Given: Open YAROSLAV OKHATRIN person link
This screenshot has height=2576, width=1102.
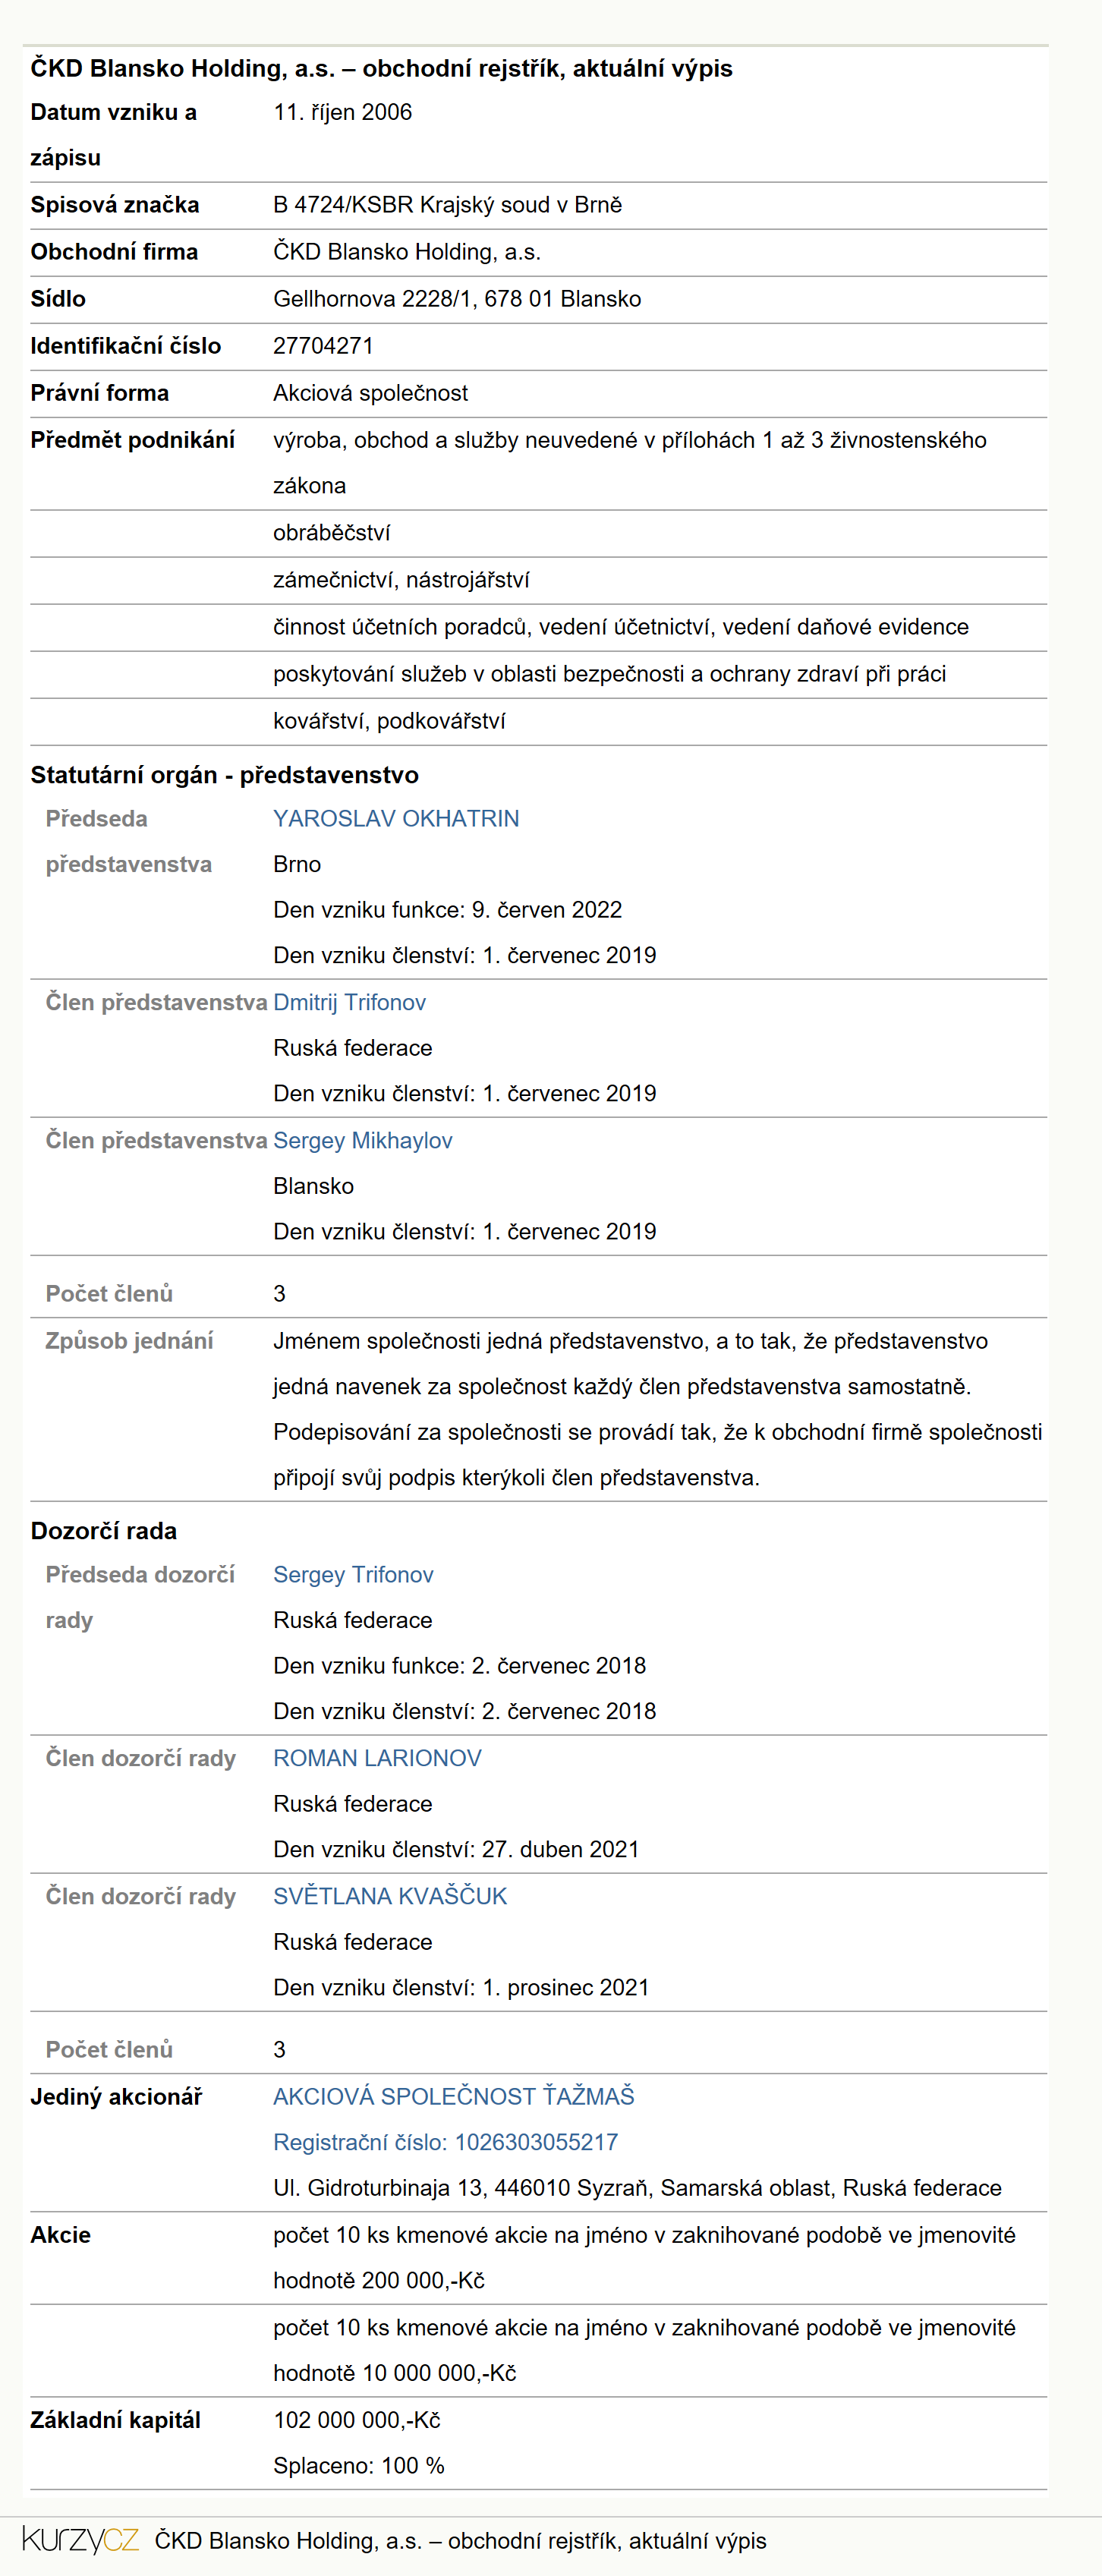Looking at the screenshot, I should pos(396,818).
